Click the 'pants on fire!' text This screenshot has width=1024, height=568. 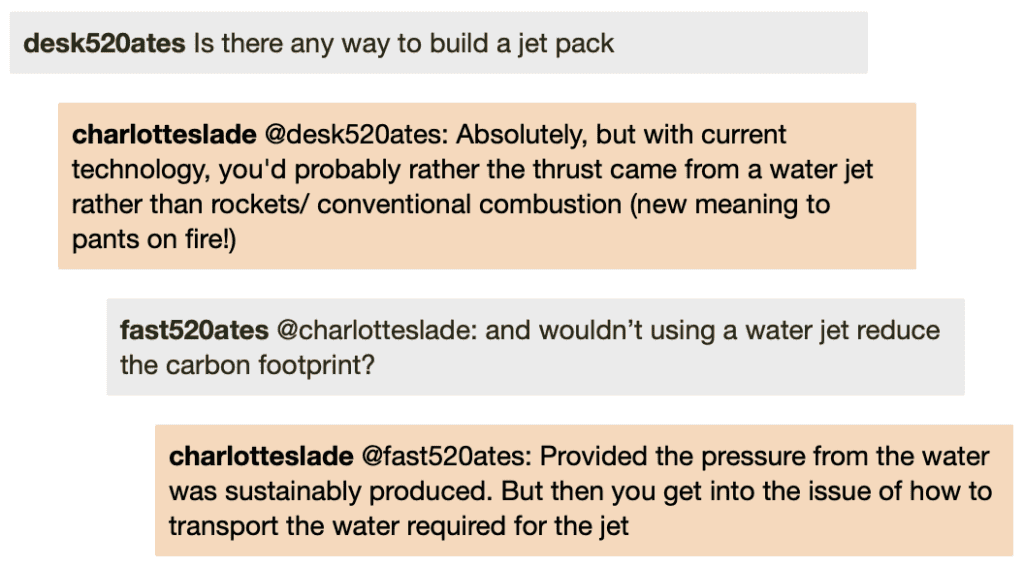pyautogui.click(x=154, y=240)
